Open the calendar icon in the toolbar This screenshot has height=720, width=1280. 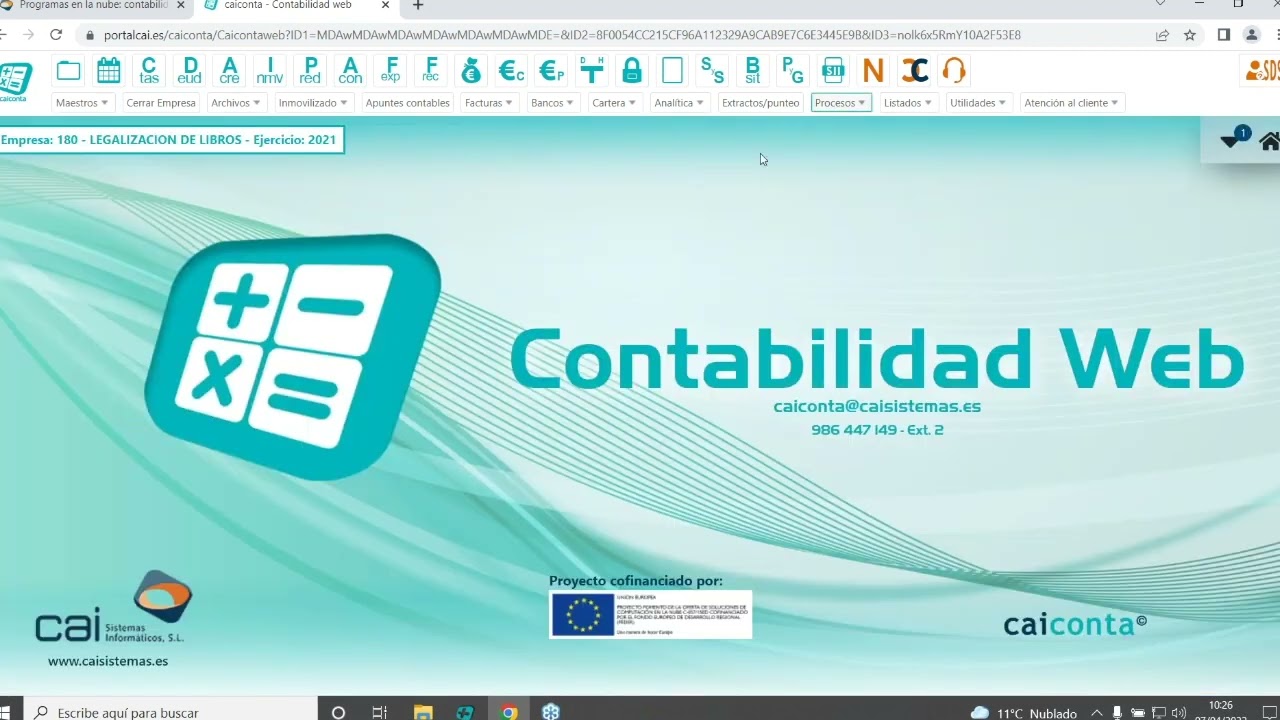(108, 71)
